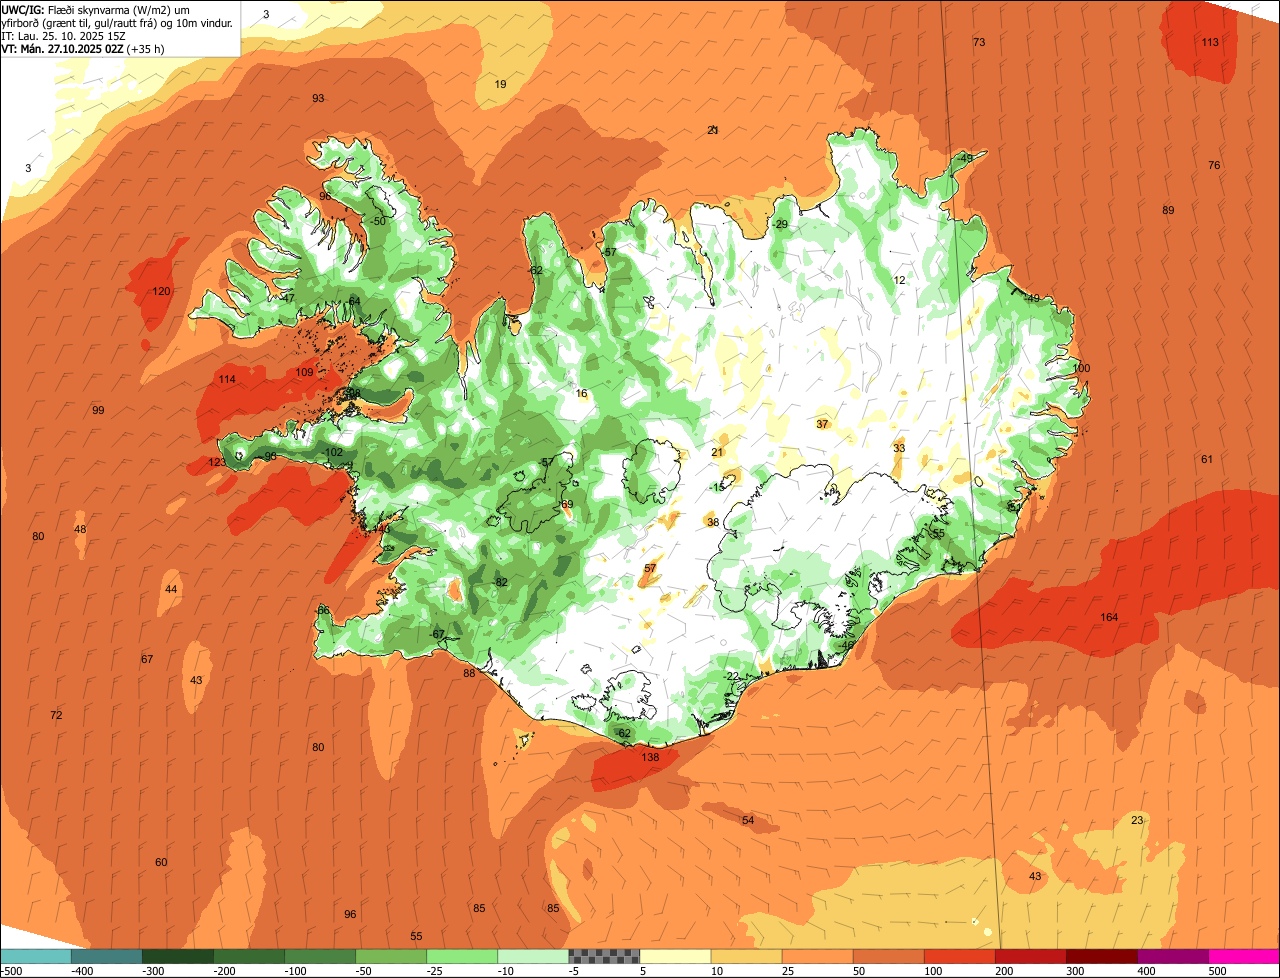Click the map value 102 on Snæfellsnes peninsula
The height and width of the screenshot is (978, 1280).
pos(334,453)
